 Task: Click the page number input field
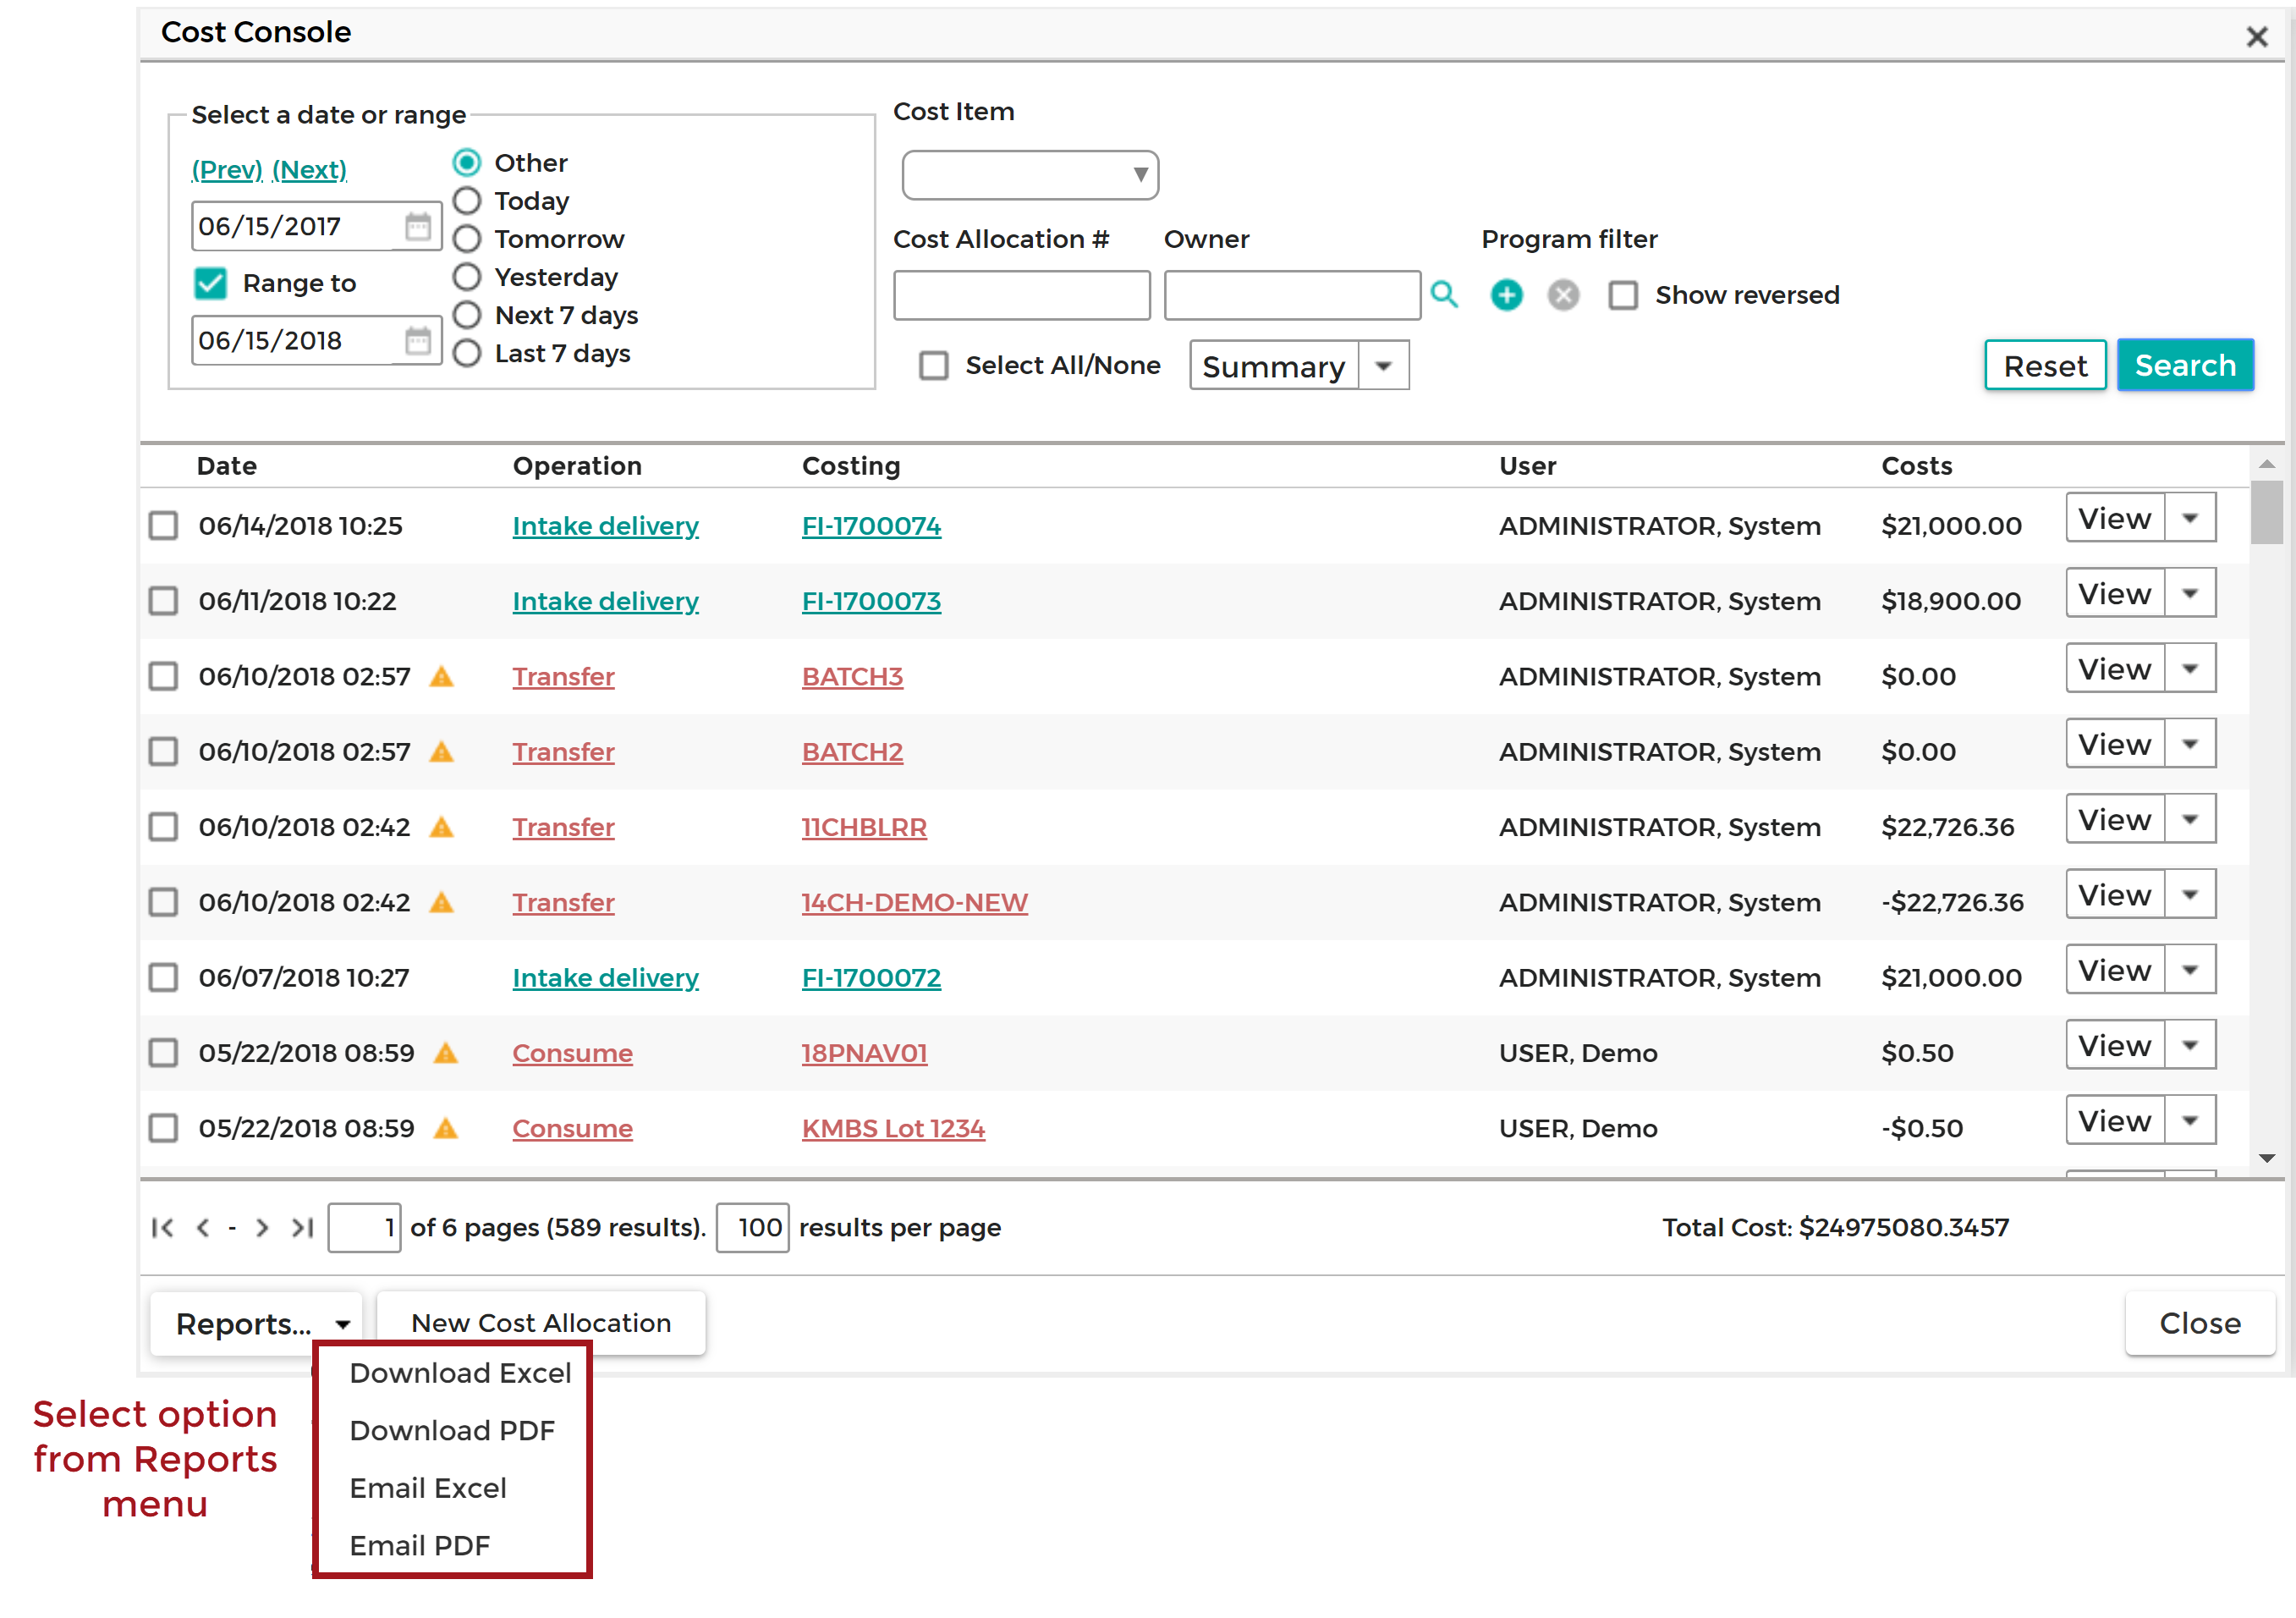pyautogui.click(x=365, y=1227)
